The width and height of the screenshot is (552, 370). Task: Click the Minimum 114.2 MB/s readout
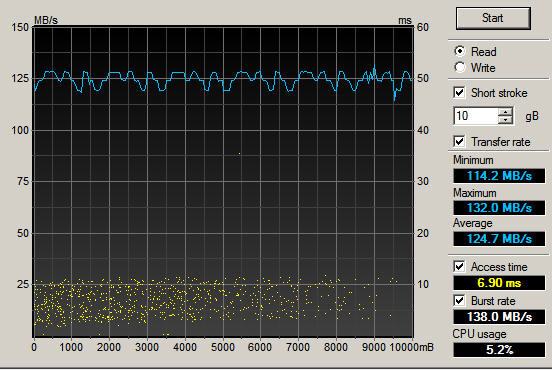pos(499,176)
